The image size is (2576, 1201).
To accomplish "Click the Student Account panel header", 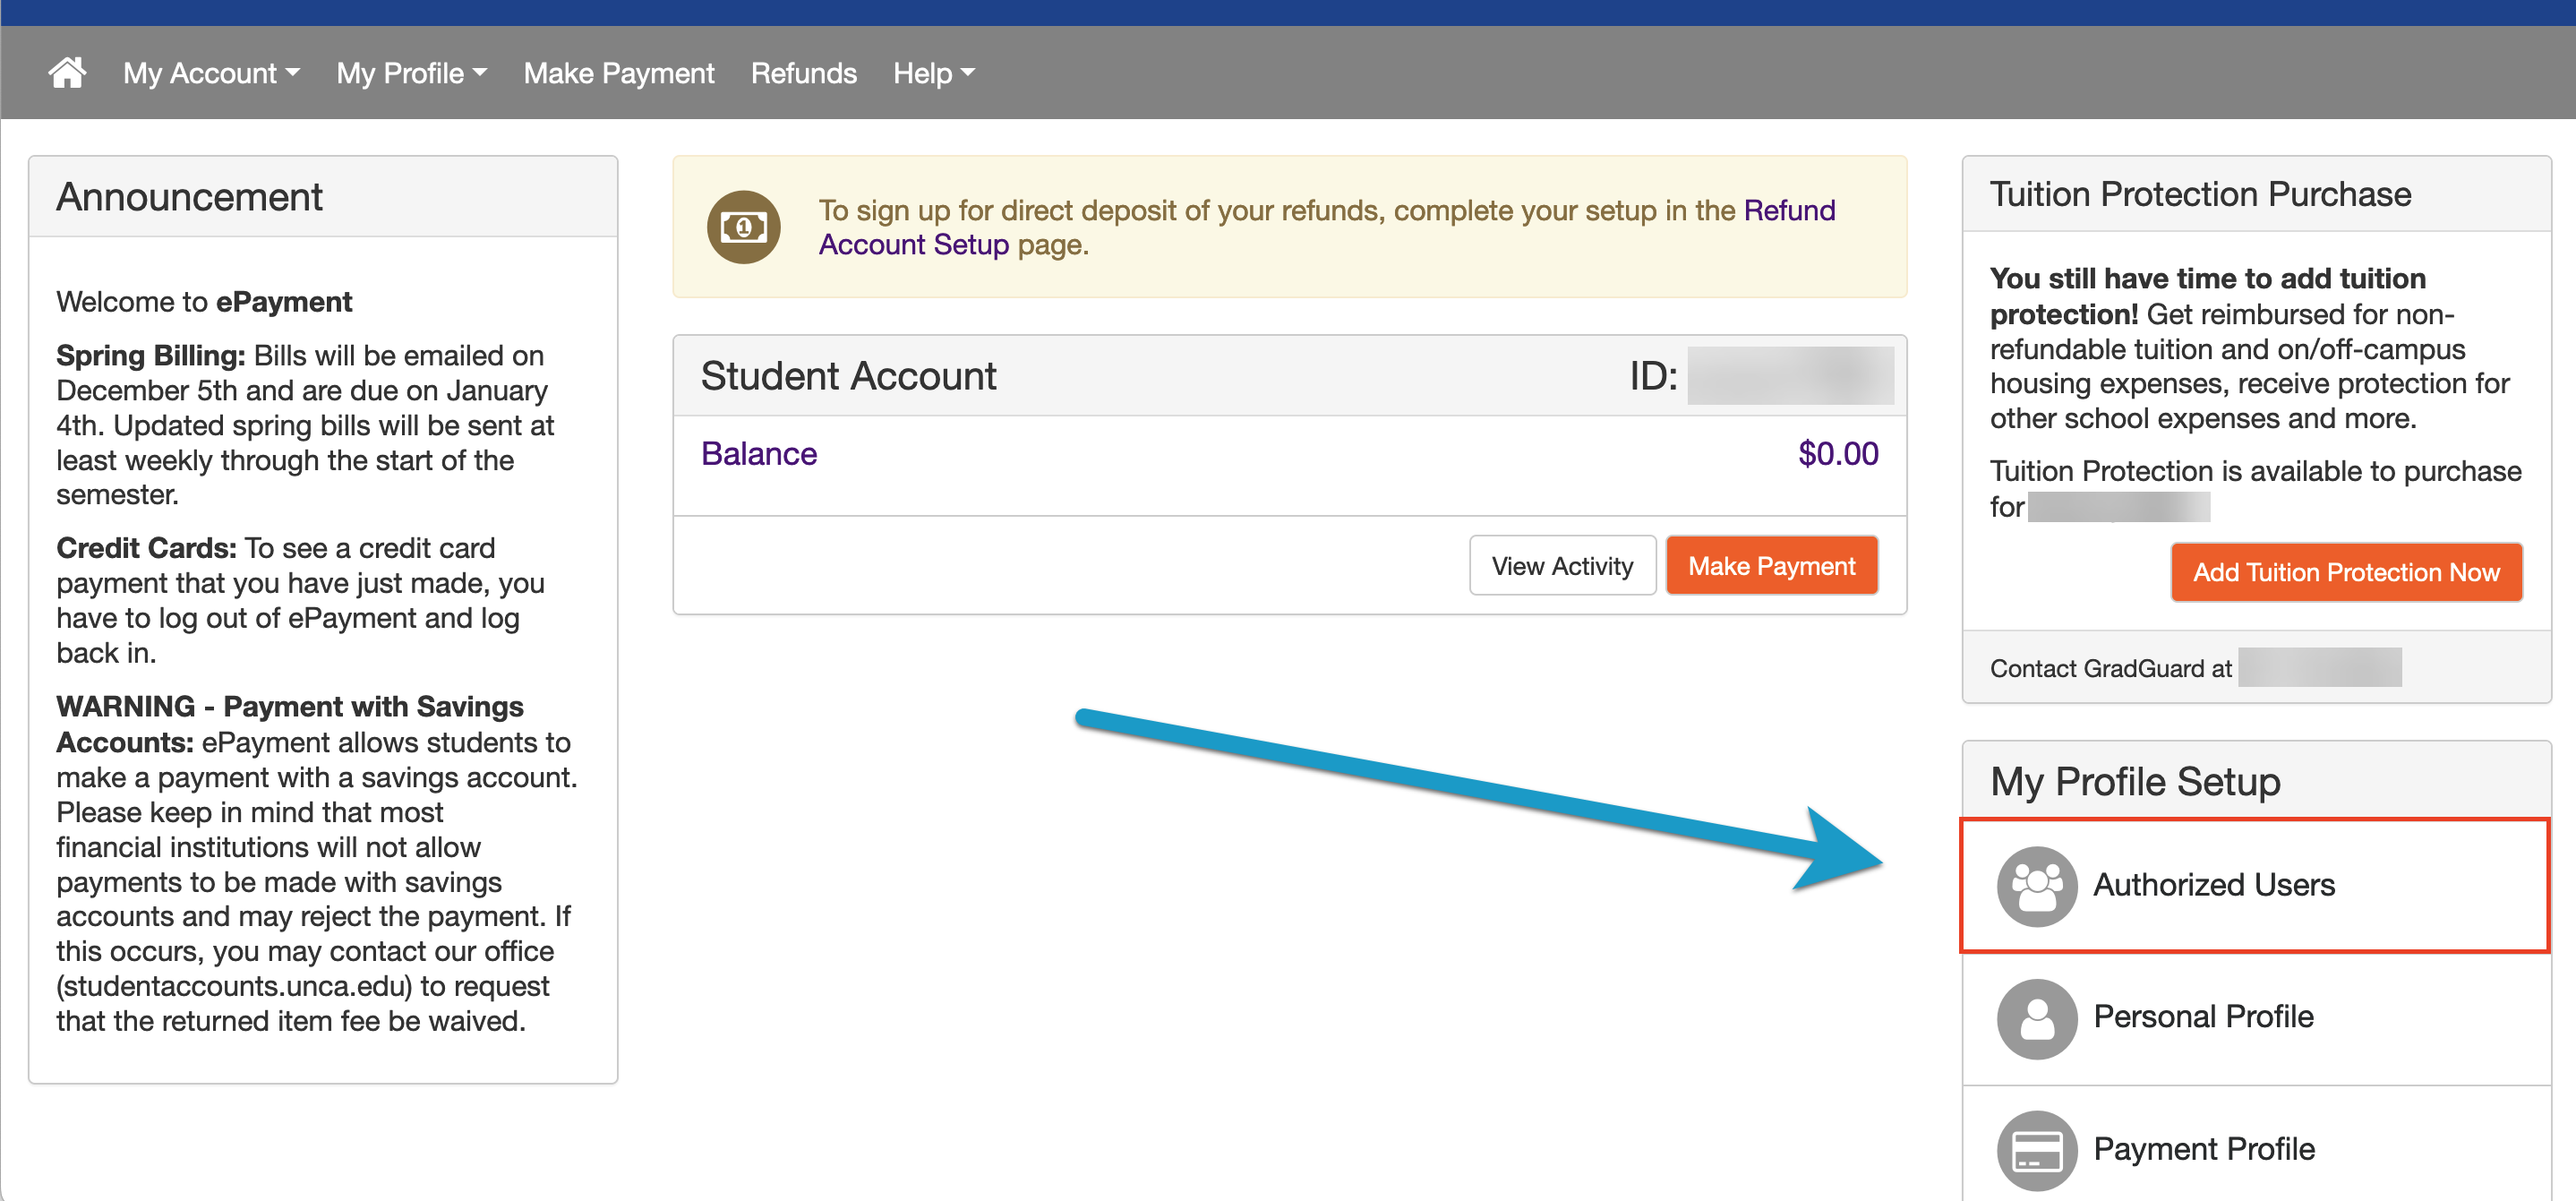I will pos(848,376).
